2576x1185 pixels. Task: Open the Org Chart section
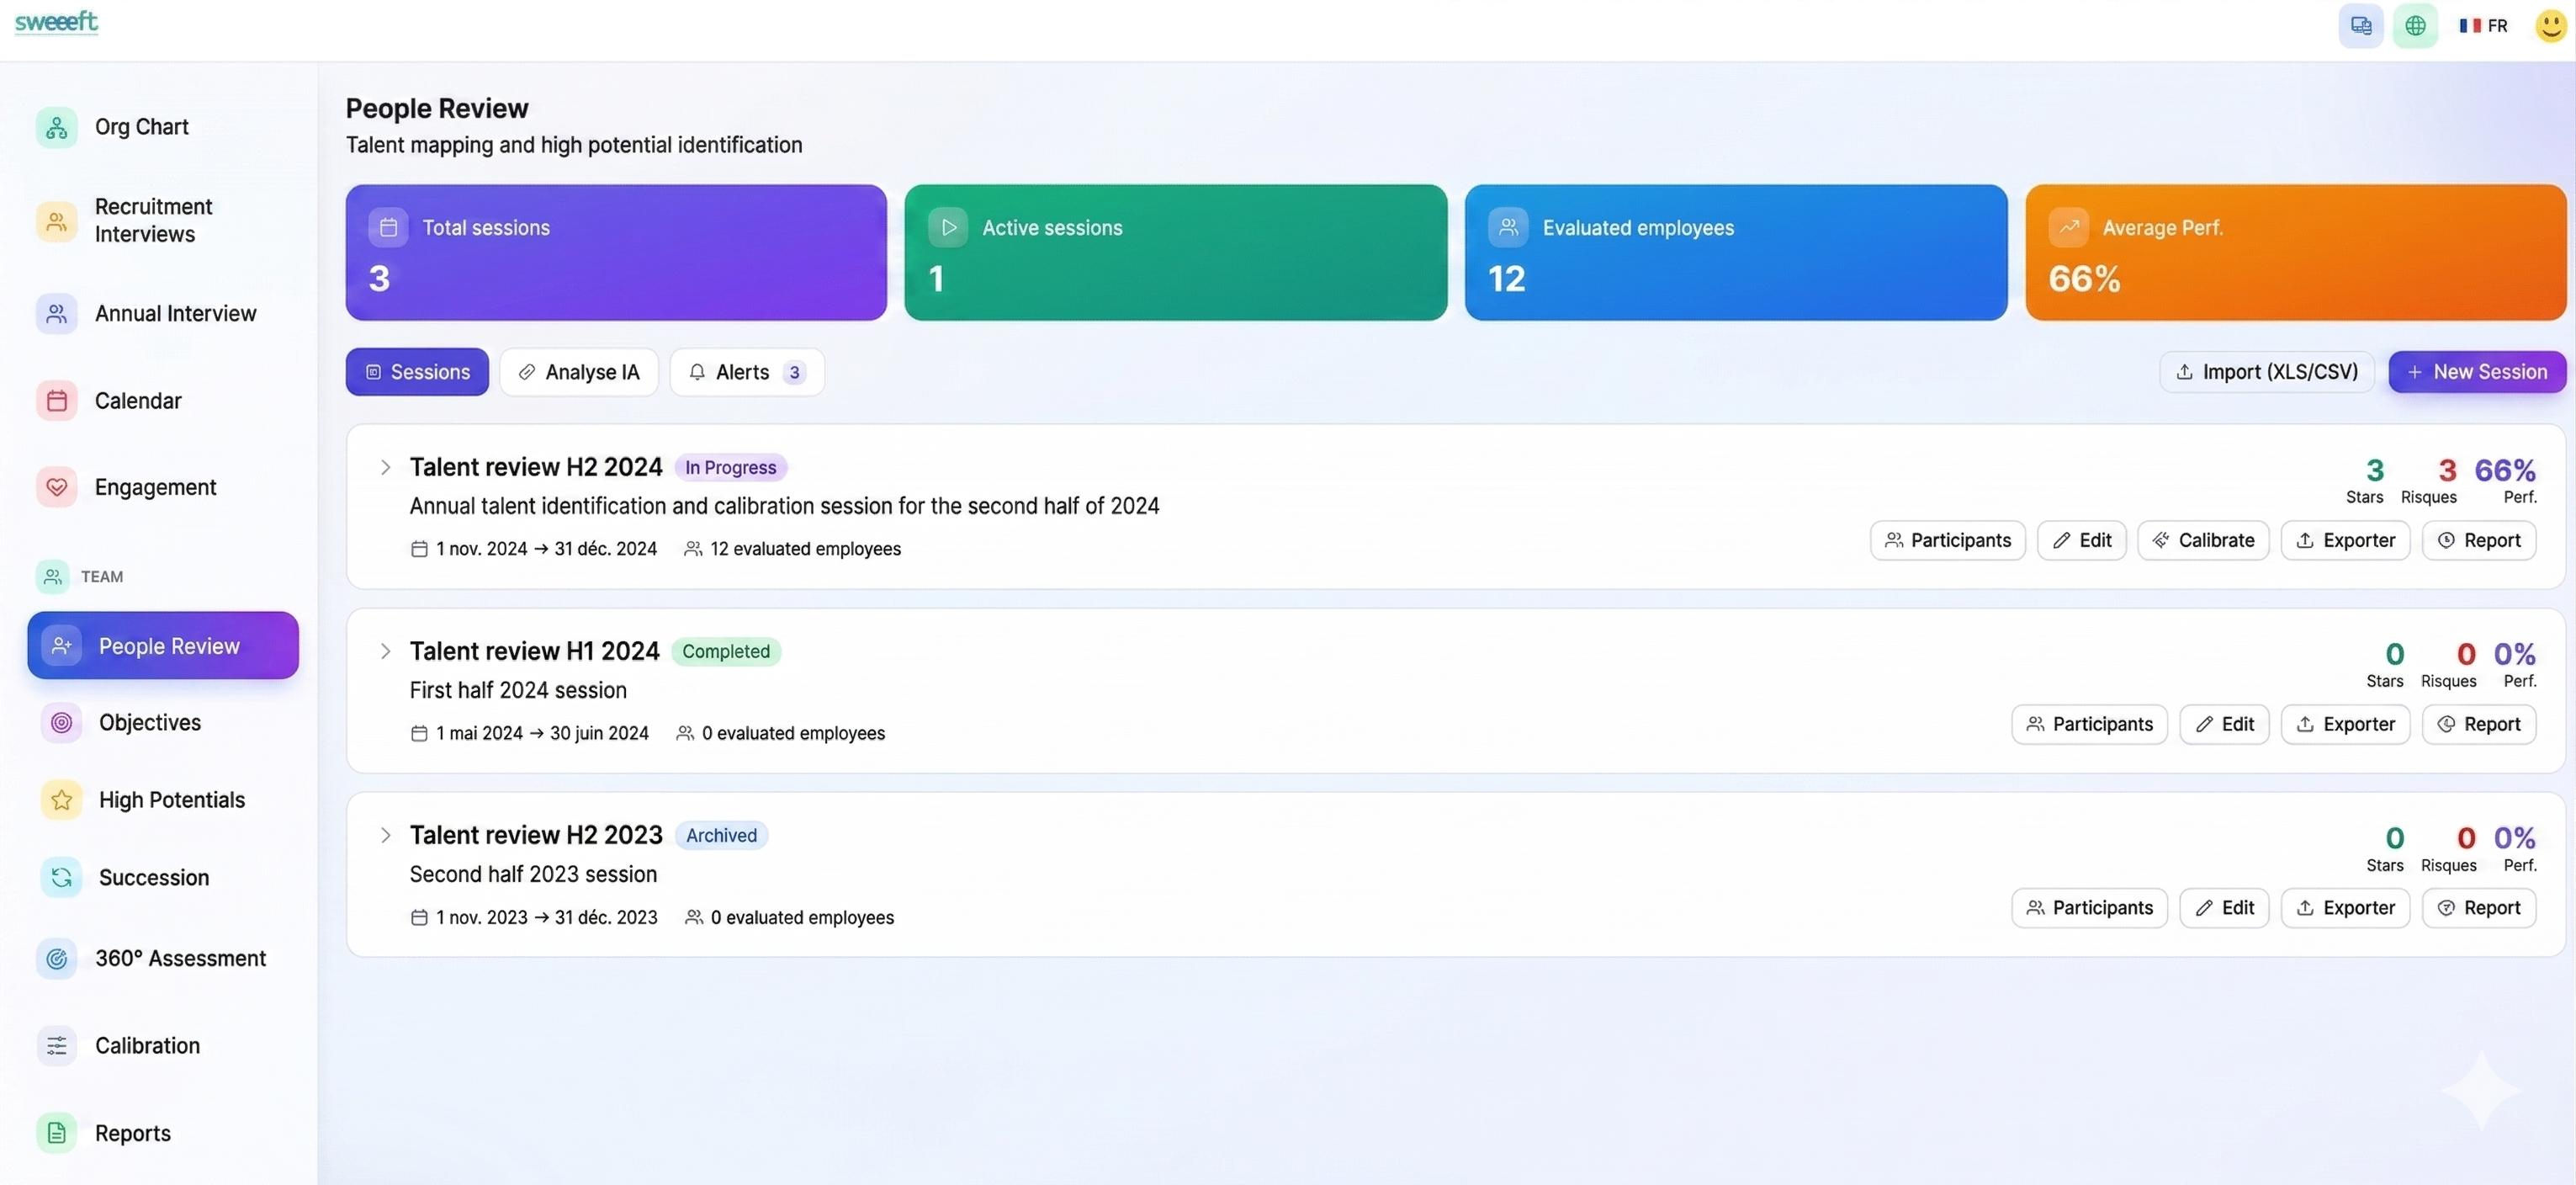[141, 126]
